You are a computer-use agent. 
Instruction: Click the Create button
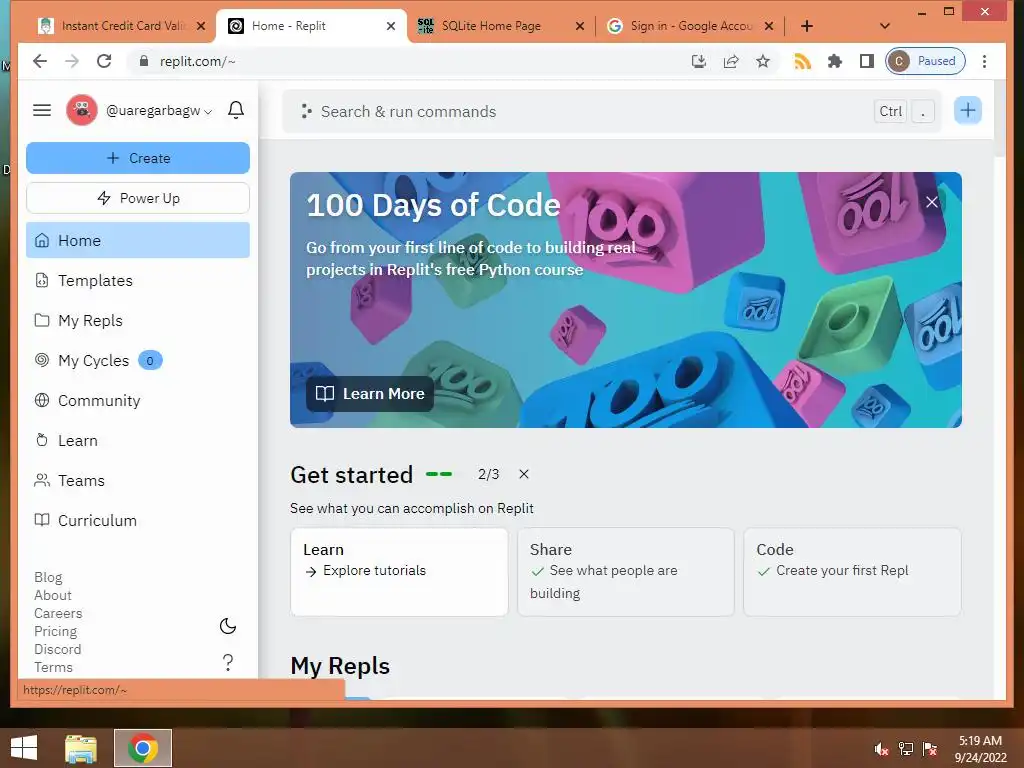pos(138,158)
